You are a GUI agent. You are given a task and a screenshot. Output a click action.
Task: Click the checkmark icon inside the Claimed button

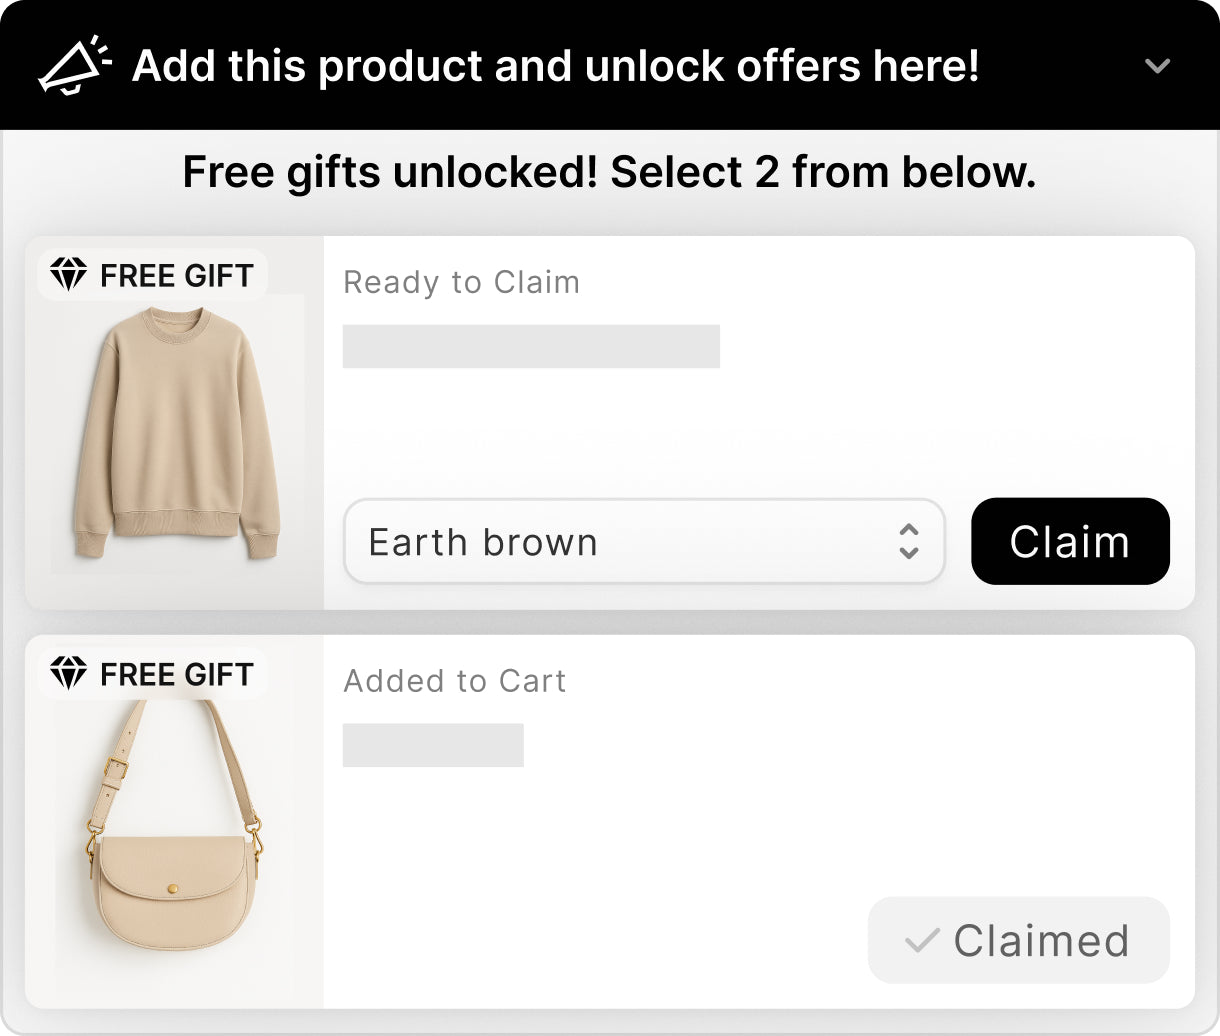(923, 940)
